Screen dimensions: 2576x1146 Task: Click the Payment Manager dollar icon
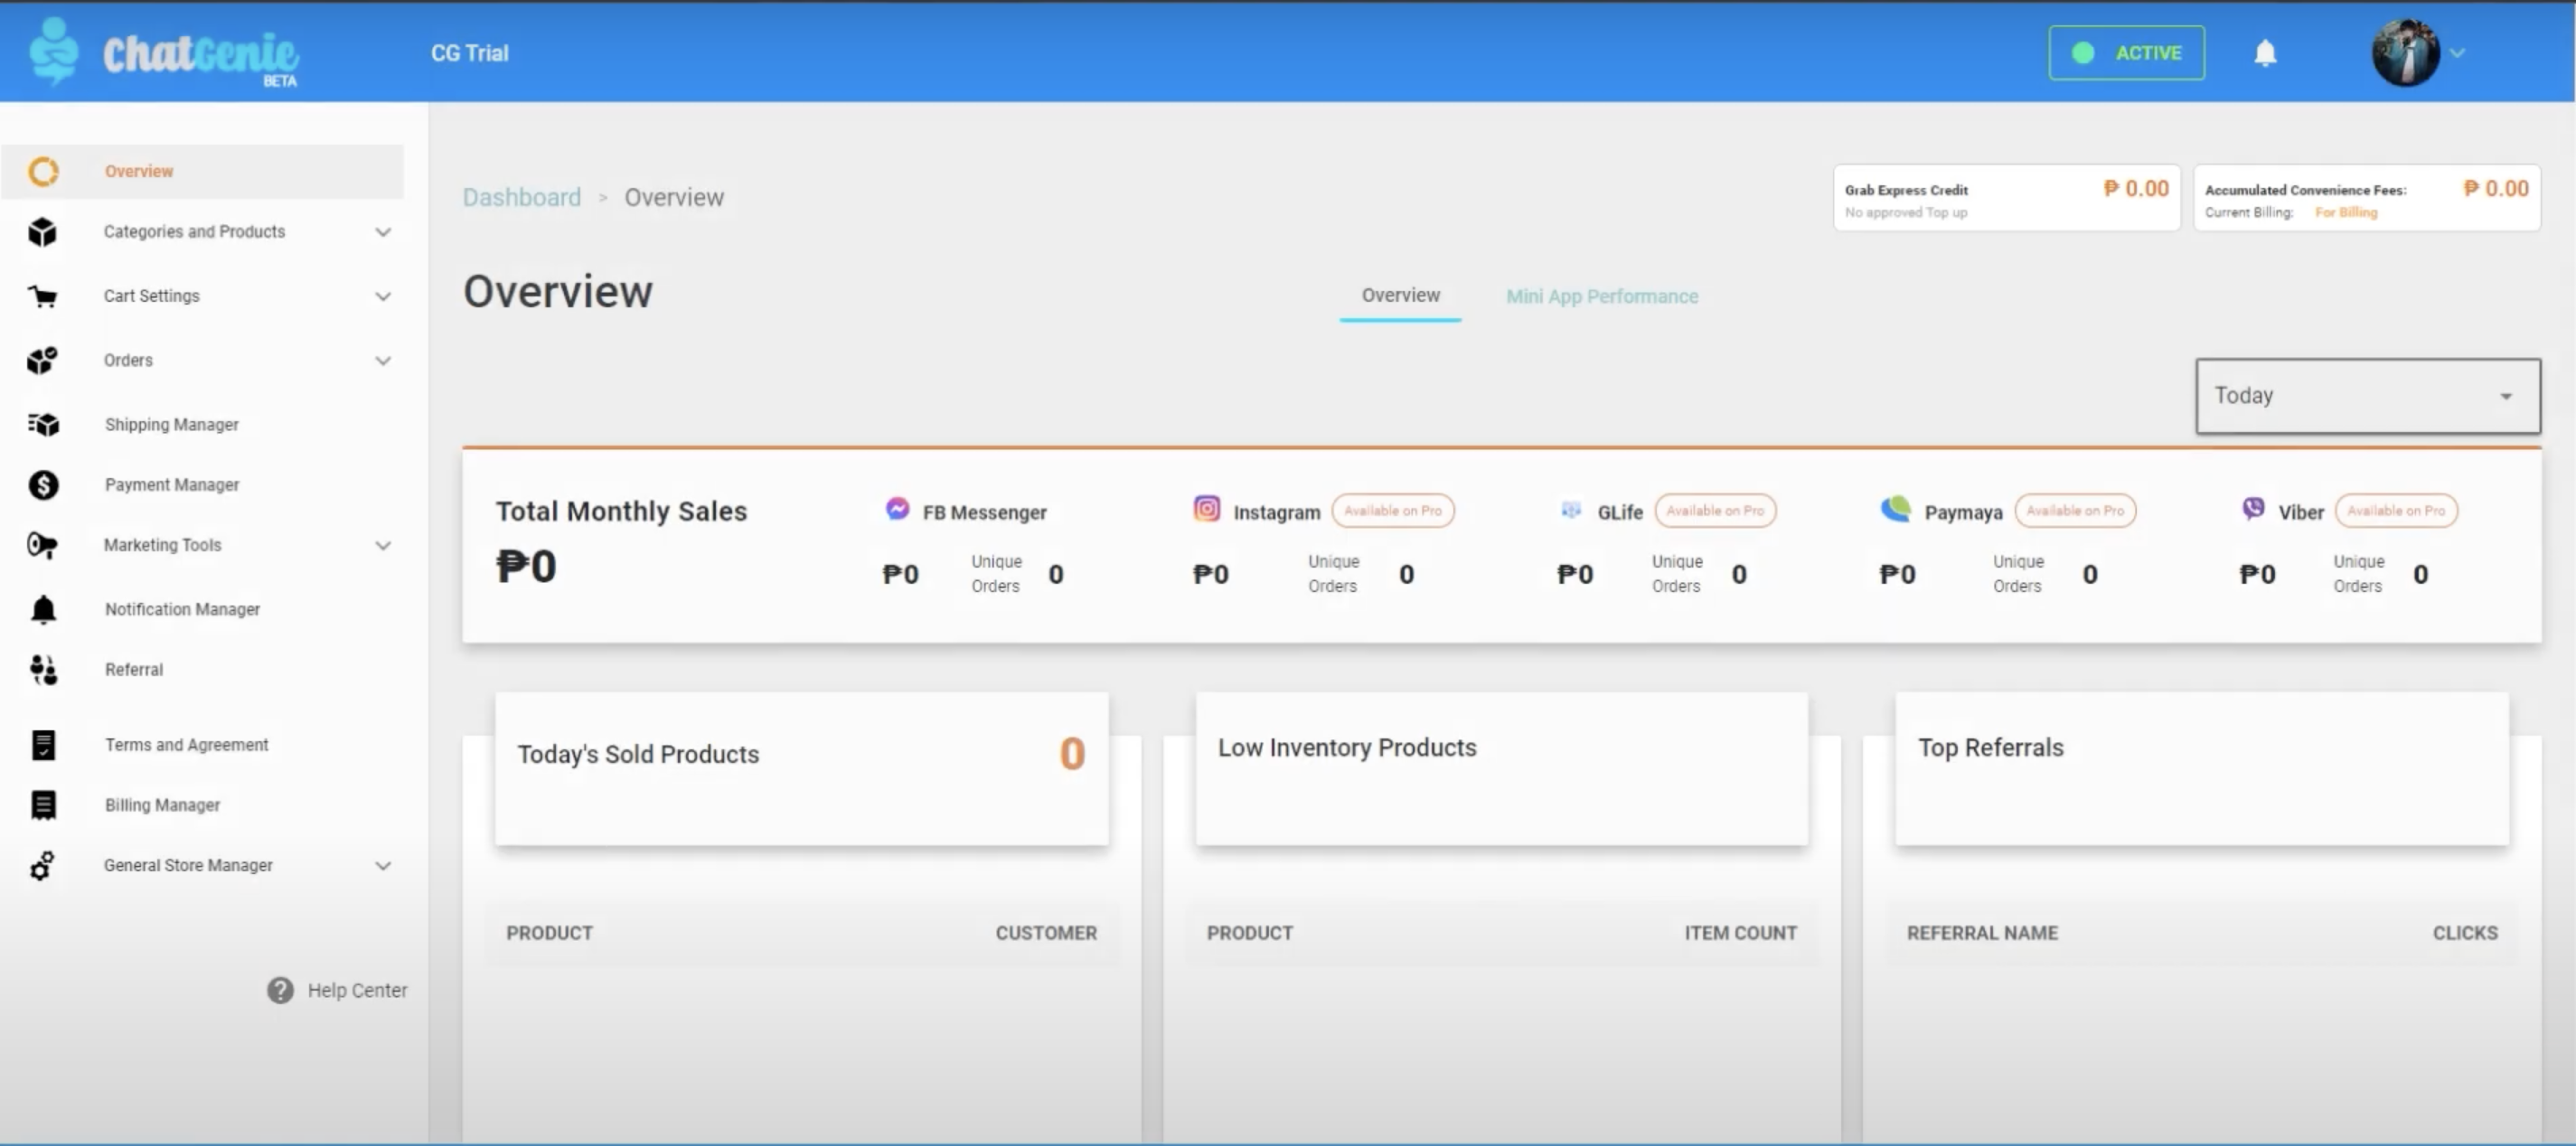coord(43,485)
